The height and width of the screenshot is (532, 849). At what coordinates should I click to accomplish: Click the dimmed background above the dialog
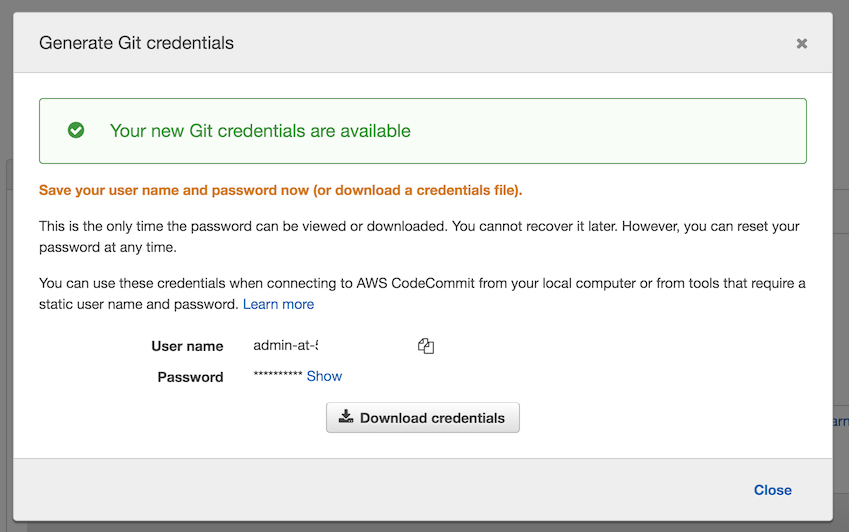click(x=424, y=5)
